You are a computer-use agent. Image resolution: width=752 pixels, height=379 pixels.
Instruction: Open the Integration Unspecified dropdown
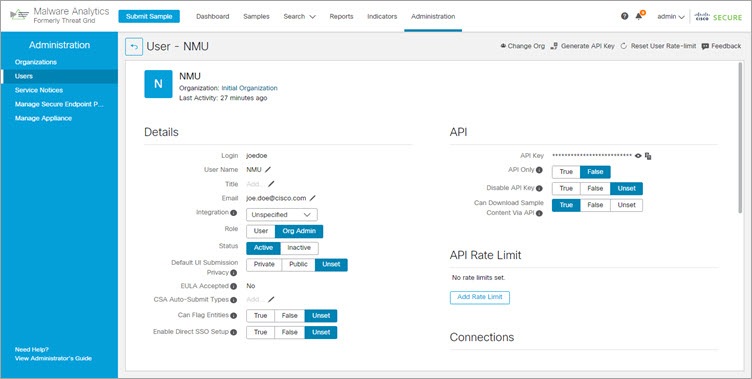[x=282, y=214]
